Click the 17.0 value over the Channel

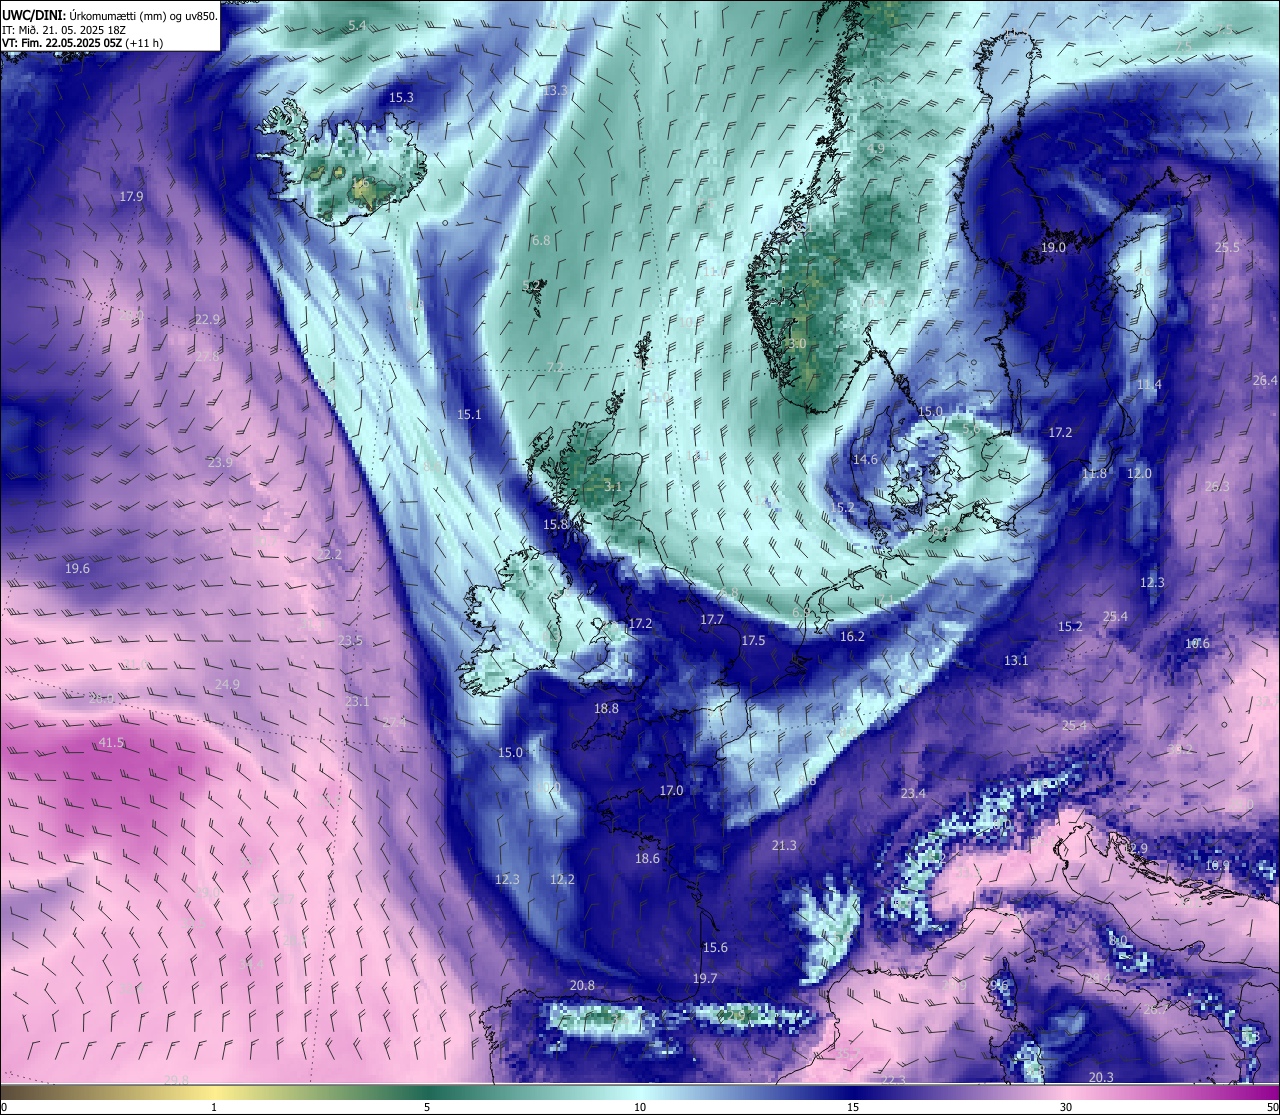point(671,791)
